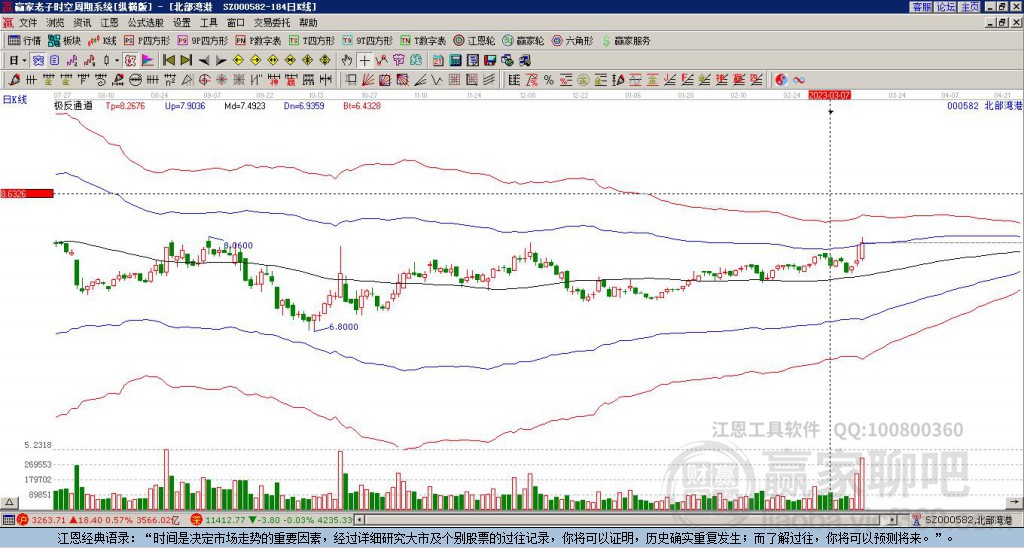Open the 设置 menu

click(182, 23)
